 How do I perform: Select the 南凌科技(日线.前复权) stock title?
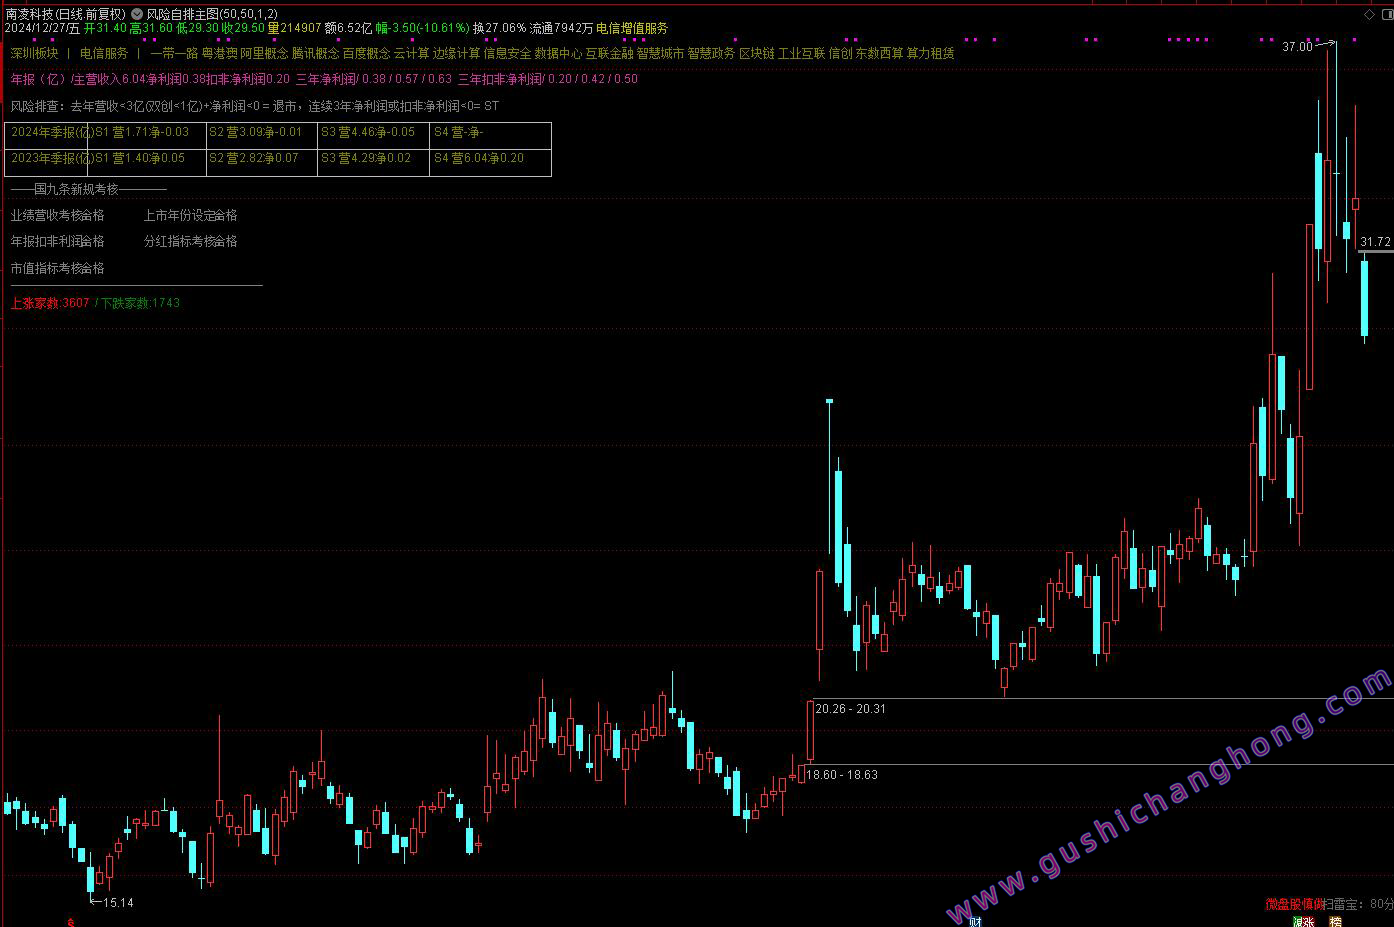pyautogui.click(x=66, y=14)
